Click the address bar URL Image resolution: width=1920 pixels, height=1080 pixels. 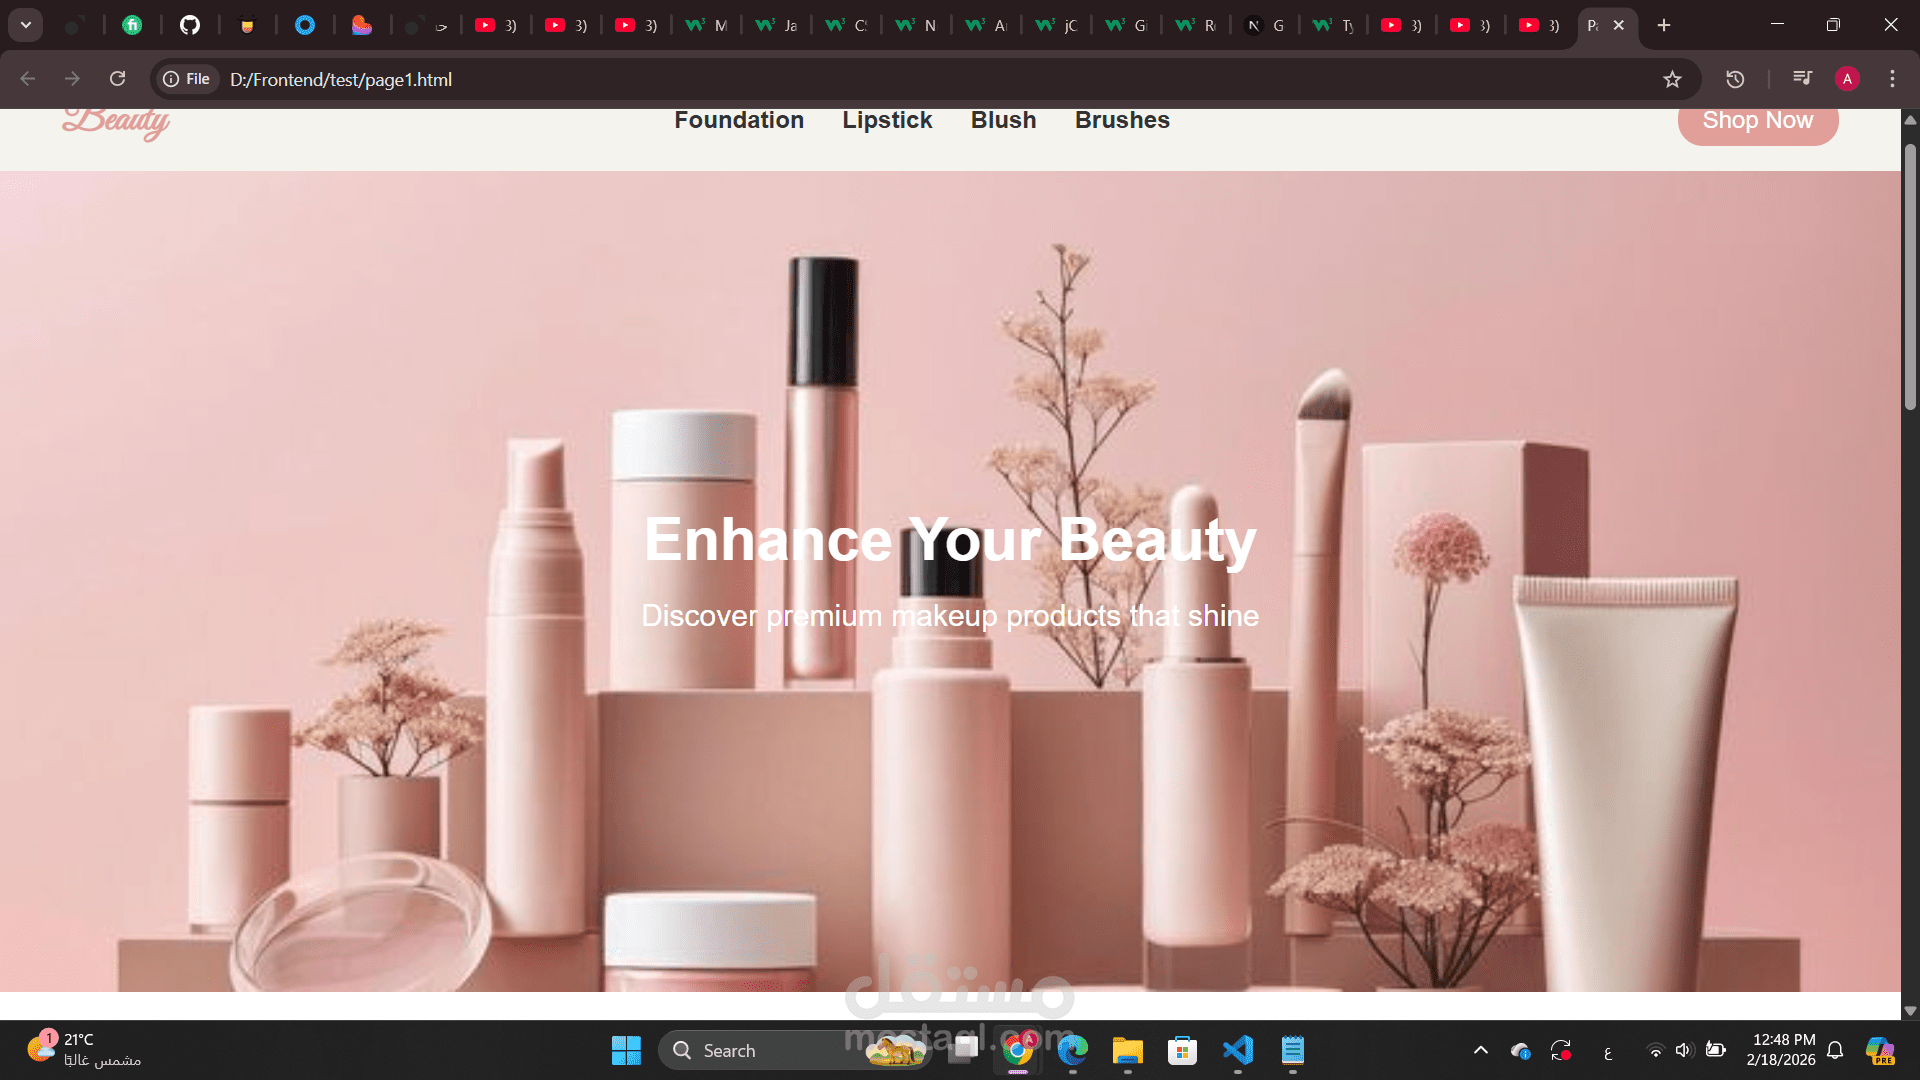[x=340, y=79]
